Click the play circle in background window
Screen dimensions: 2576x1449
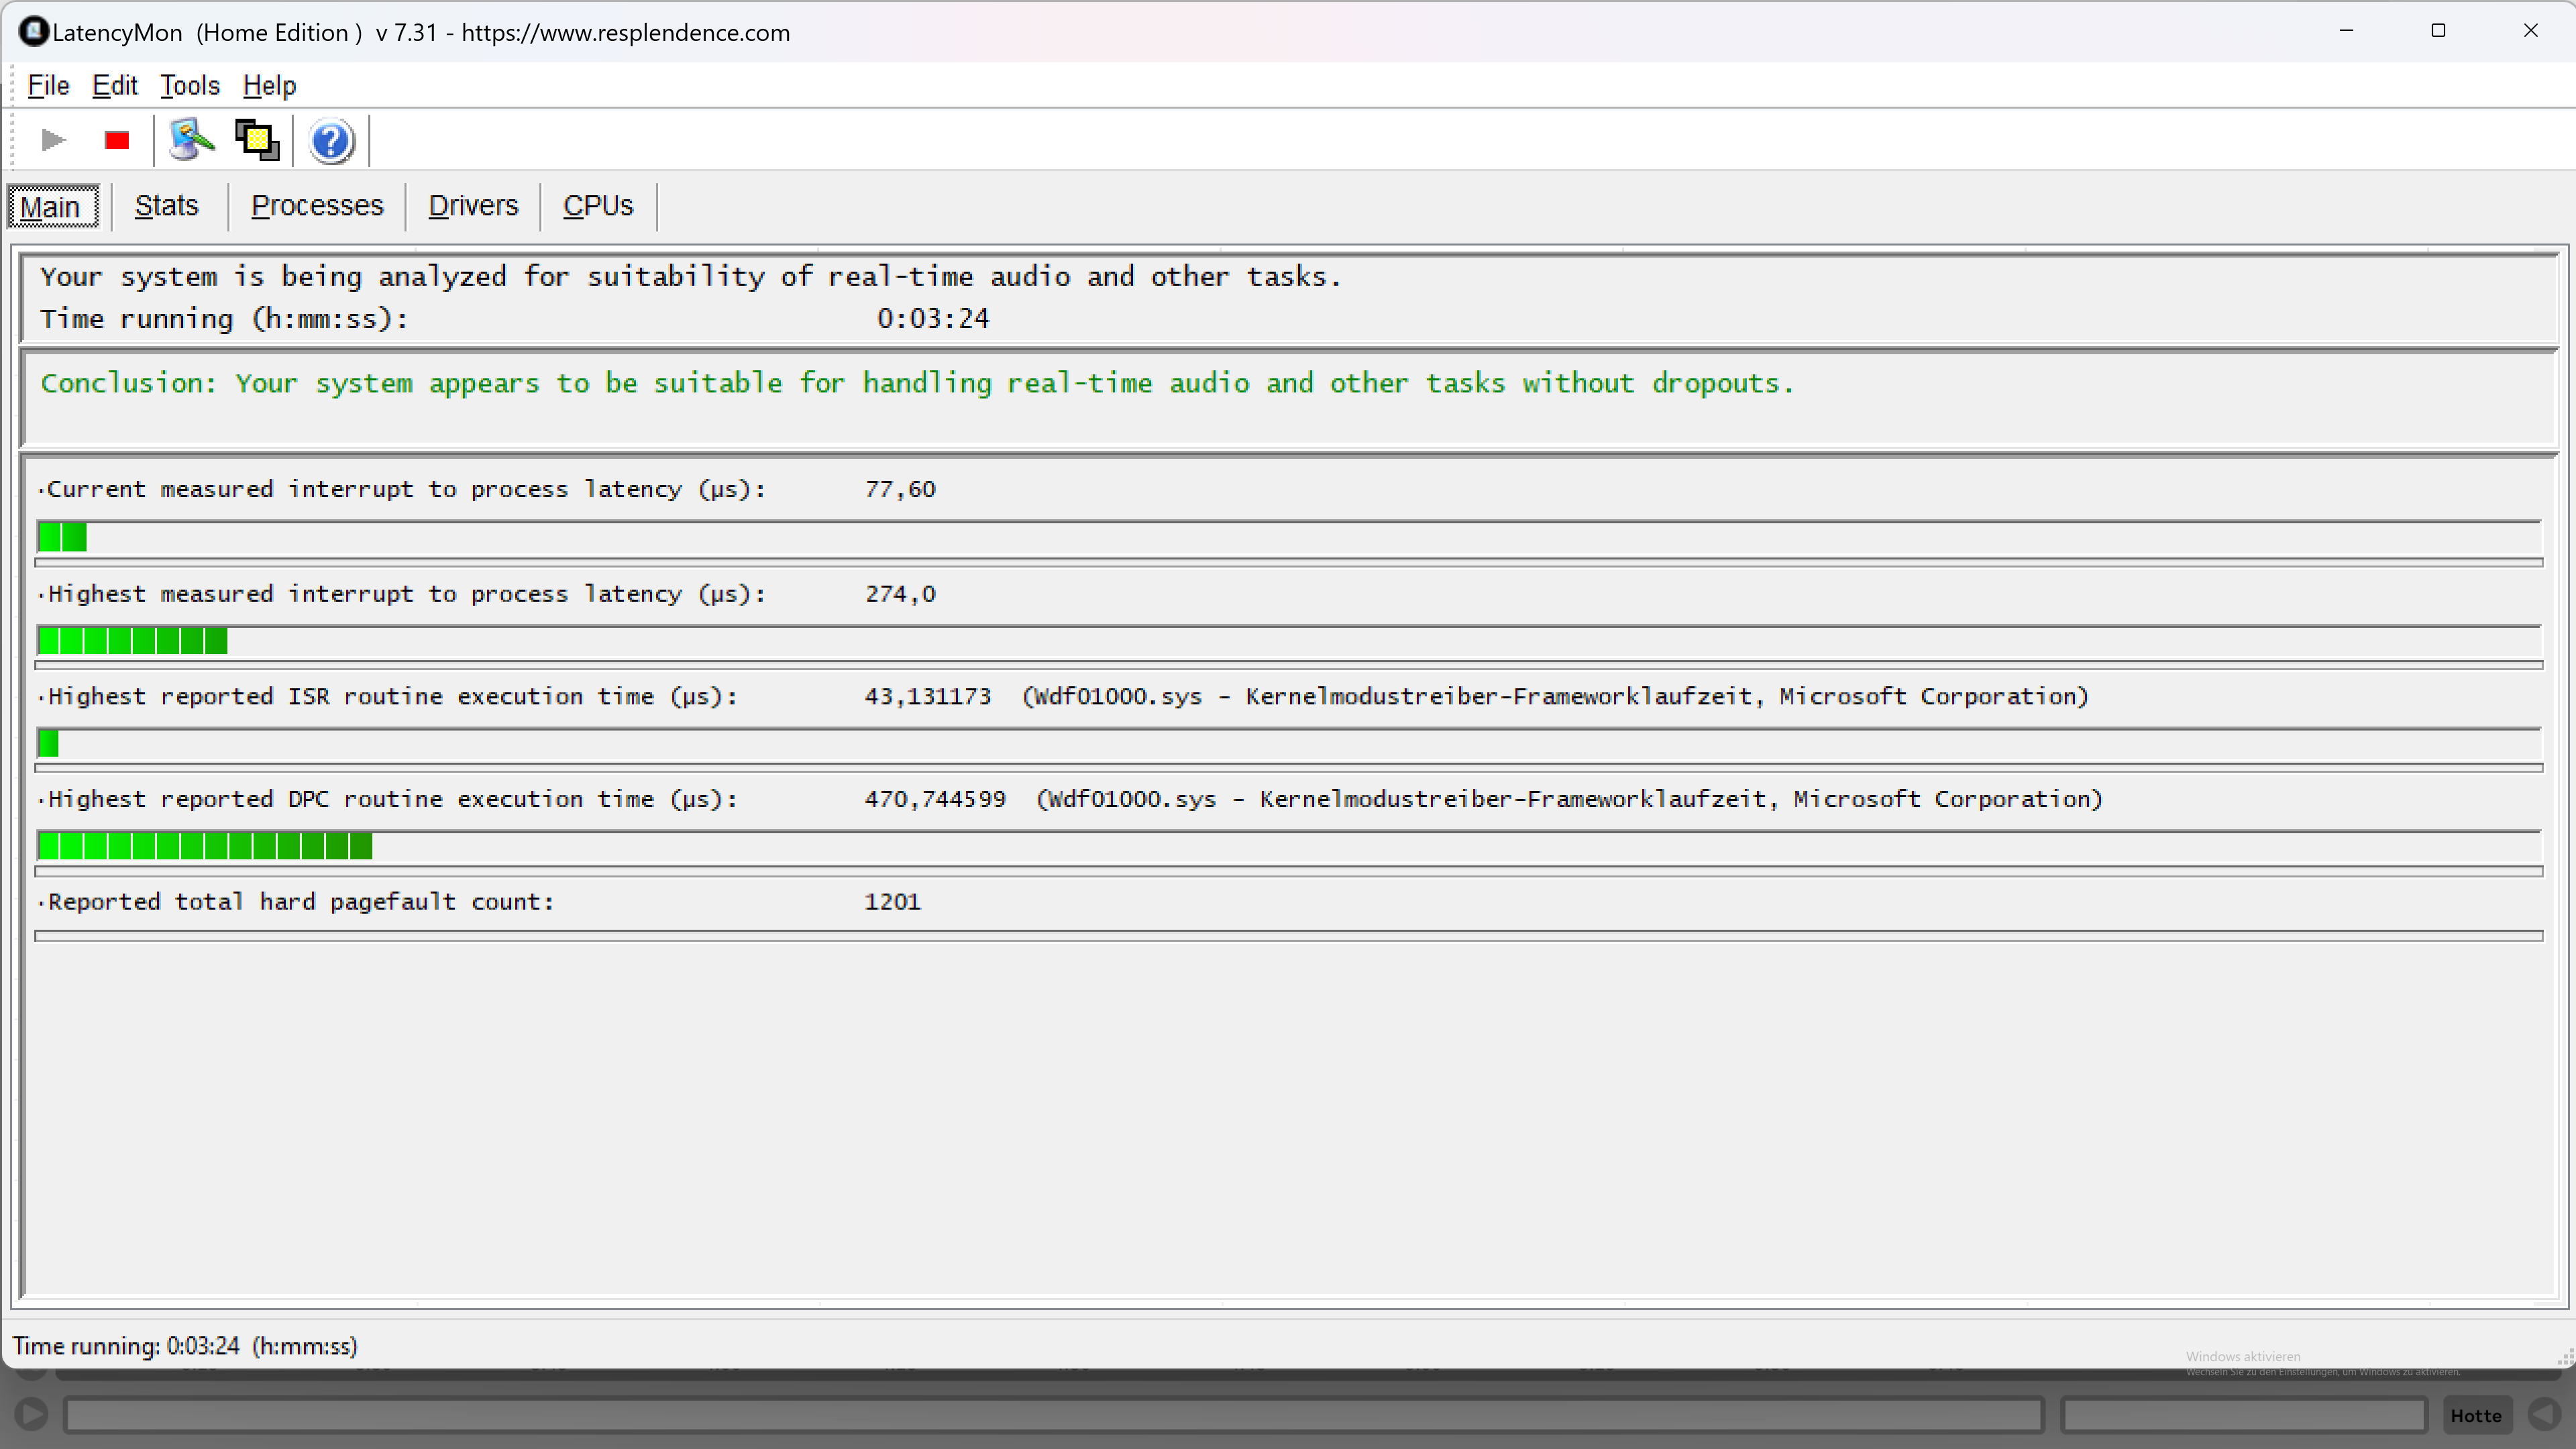(31, 1415)
